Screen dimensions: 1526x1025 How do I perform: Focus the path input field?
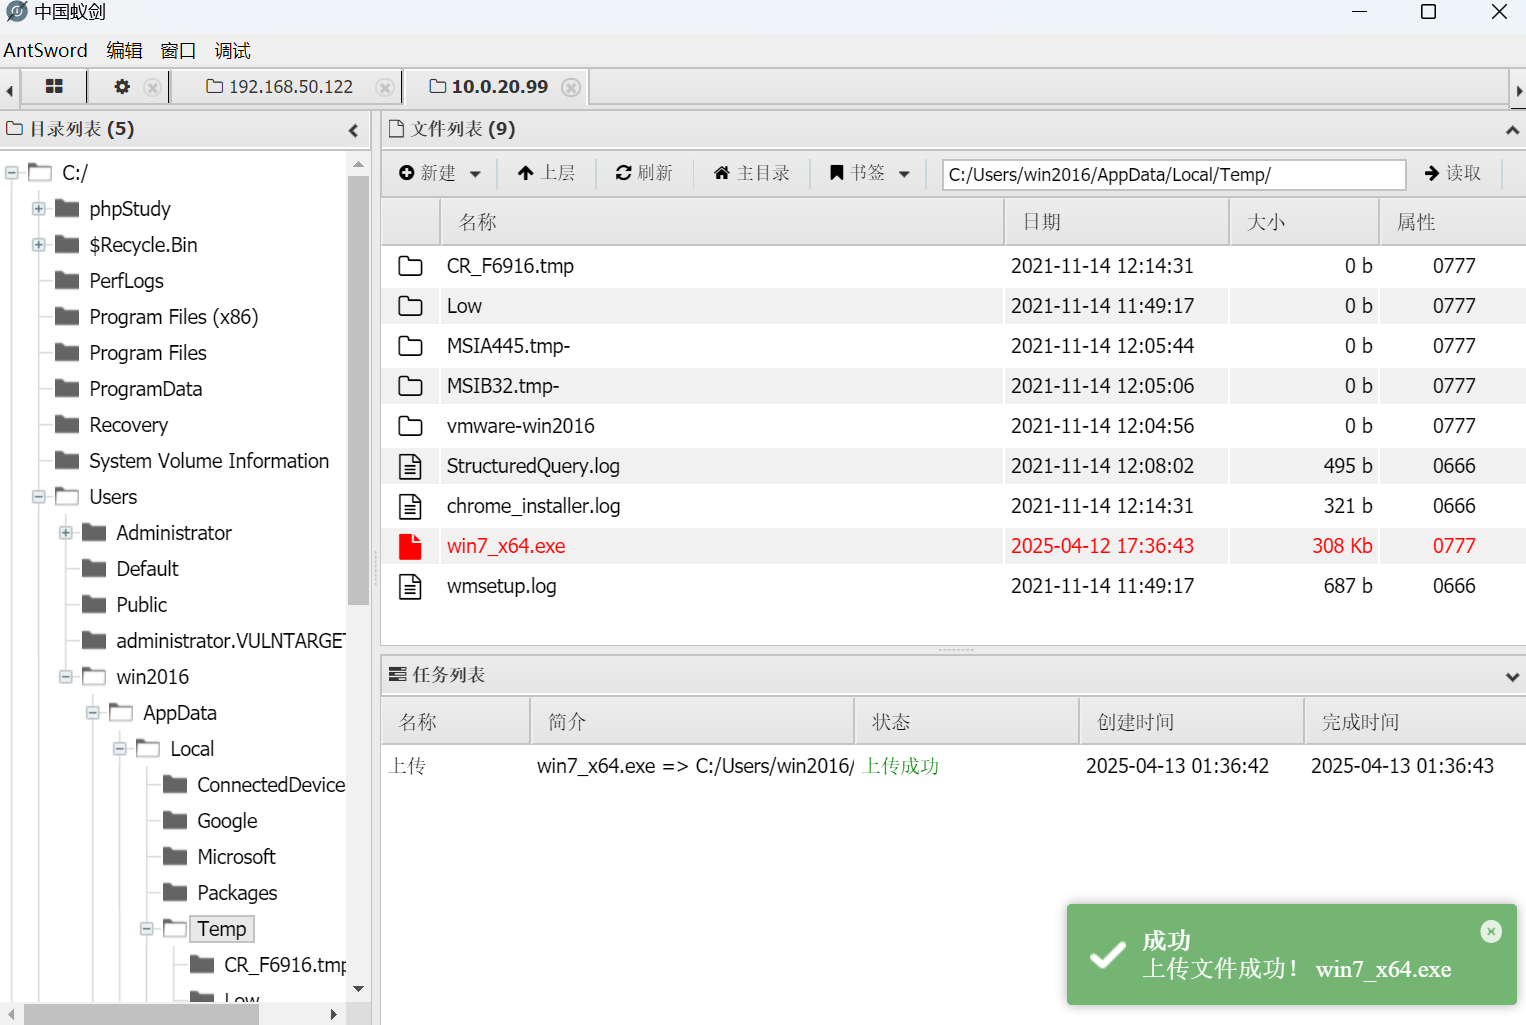point(1174,174)
